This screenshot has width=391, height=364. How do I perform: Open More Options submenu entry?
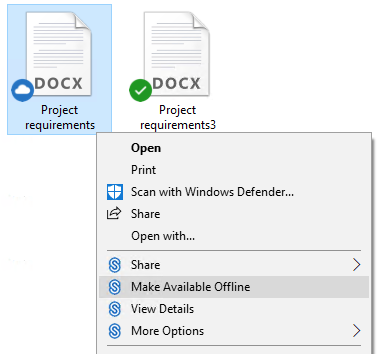tap(234, 331)
